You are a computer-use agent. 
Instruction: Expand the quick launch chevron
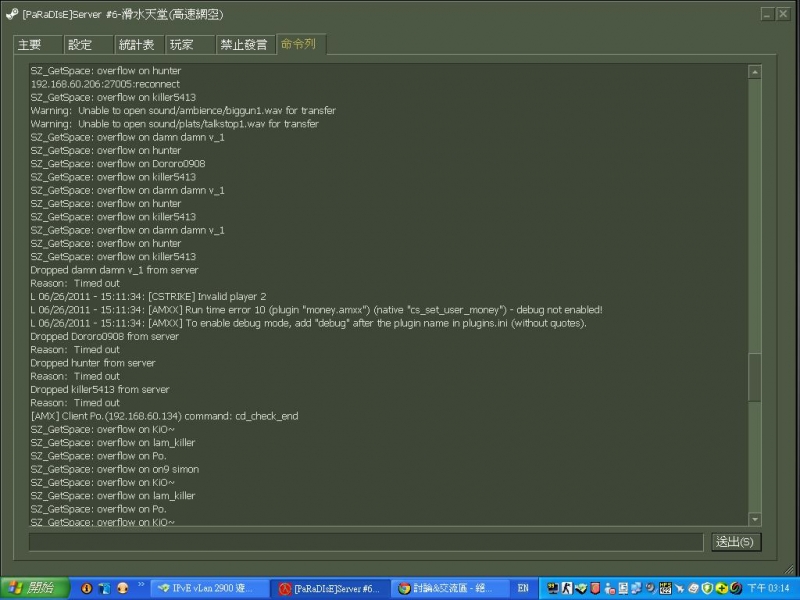click(140, 588)
